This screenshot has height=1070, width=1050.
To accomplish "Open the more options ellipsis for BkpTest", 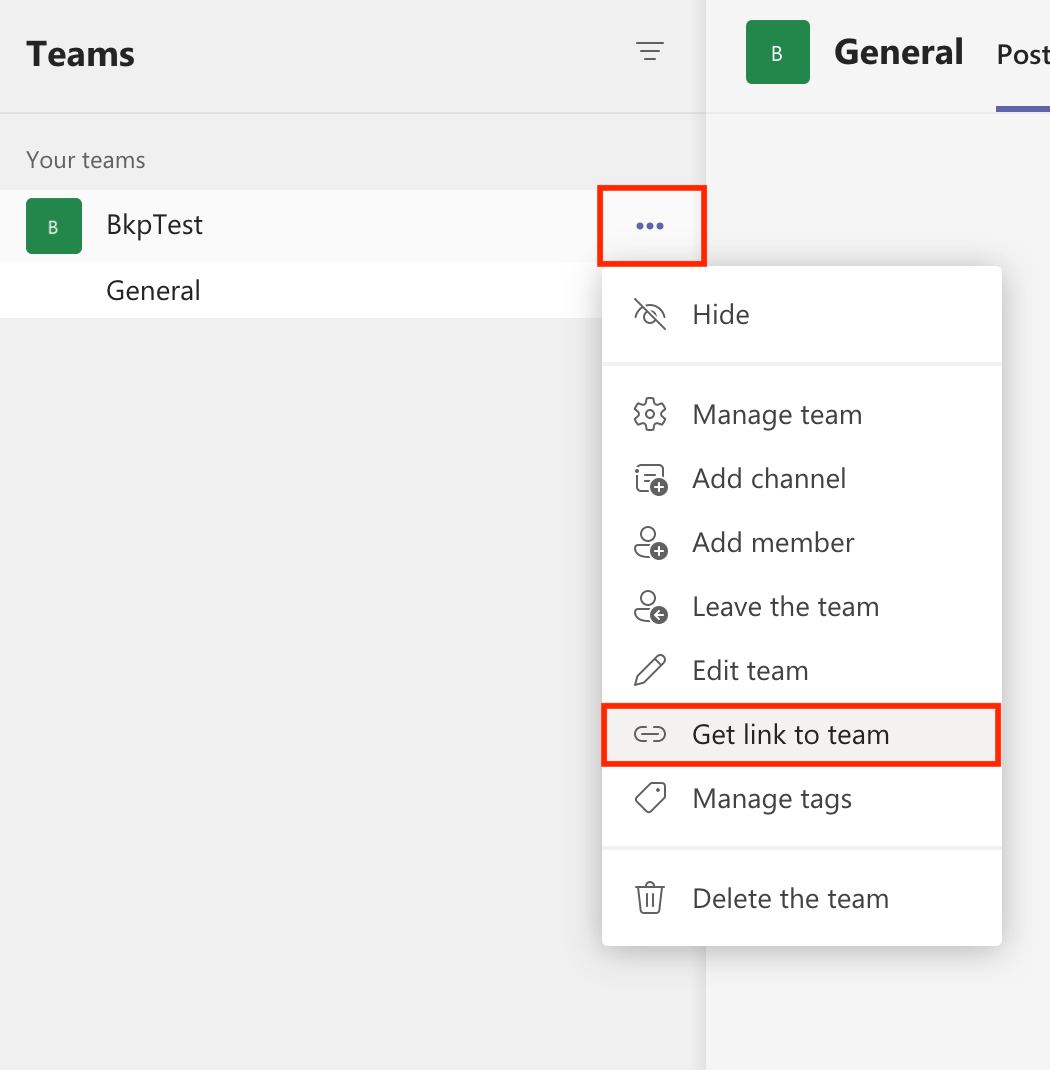I will tap(651, 225).
